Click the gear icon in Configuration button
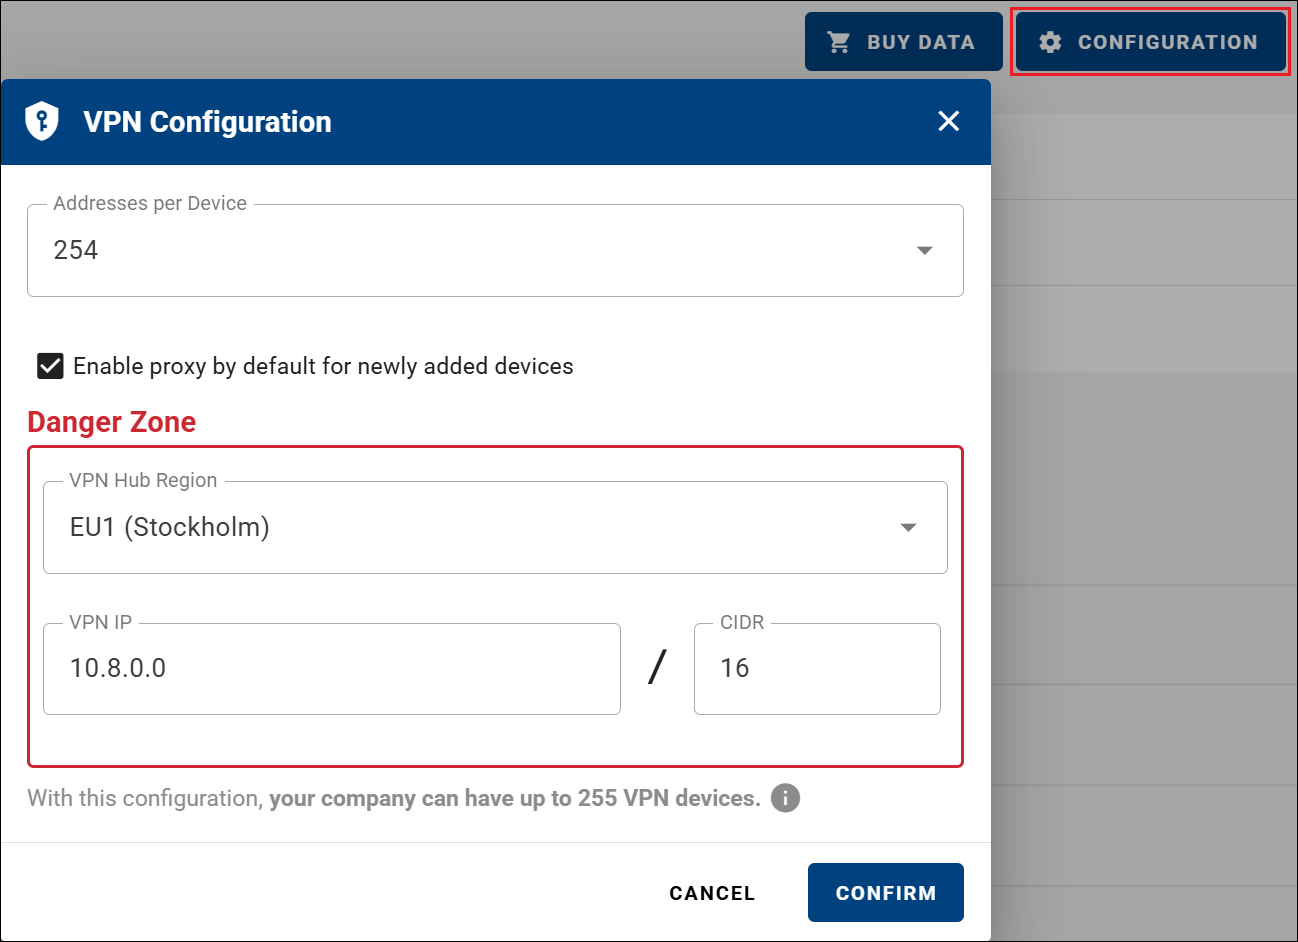 (1050, 42)
